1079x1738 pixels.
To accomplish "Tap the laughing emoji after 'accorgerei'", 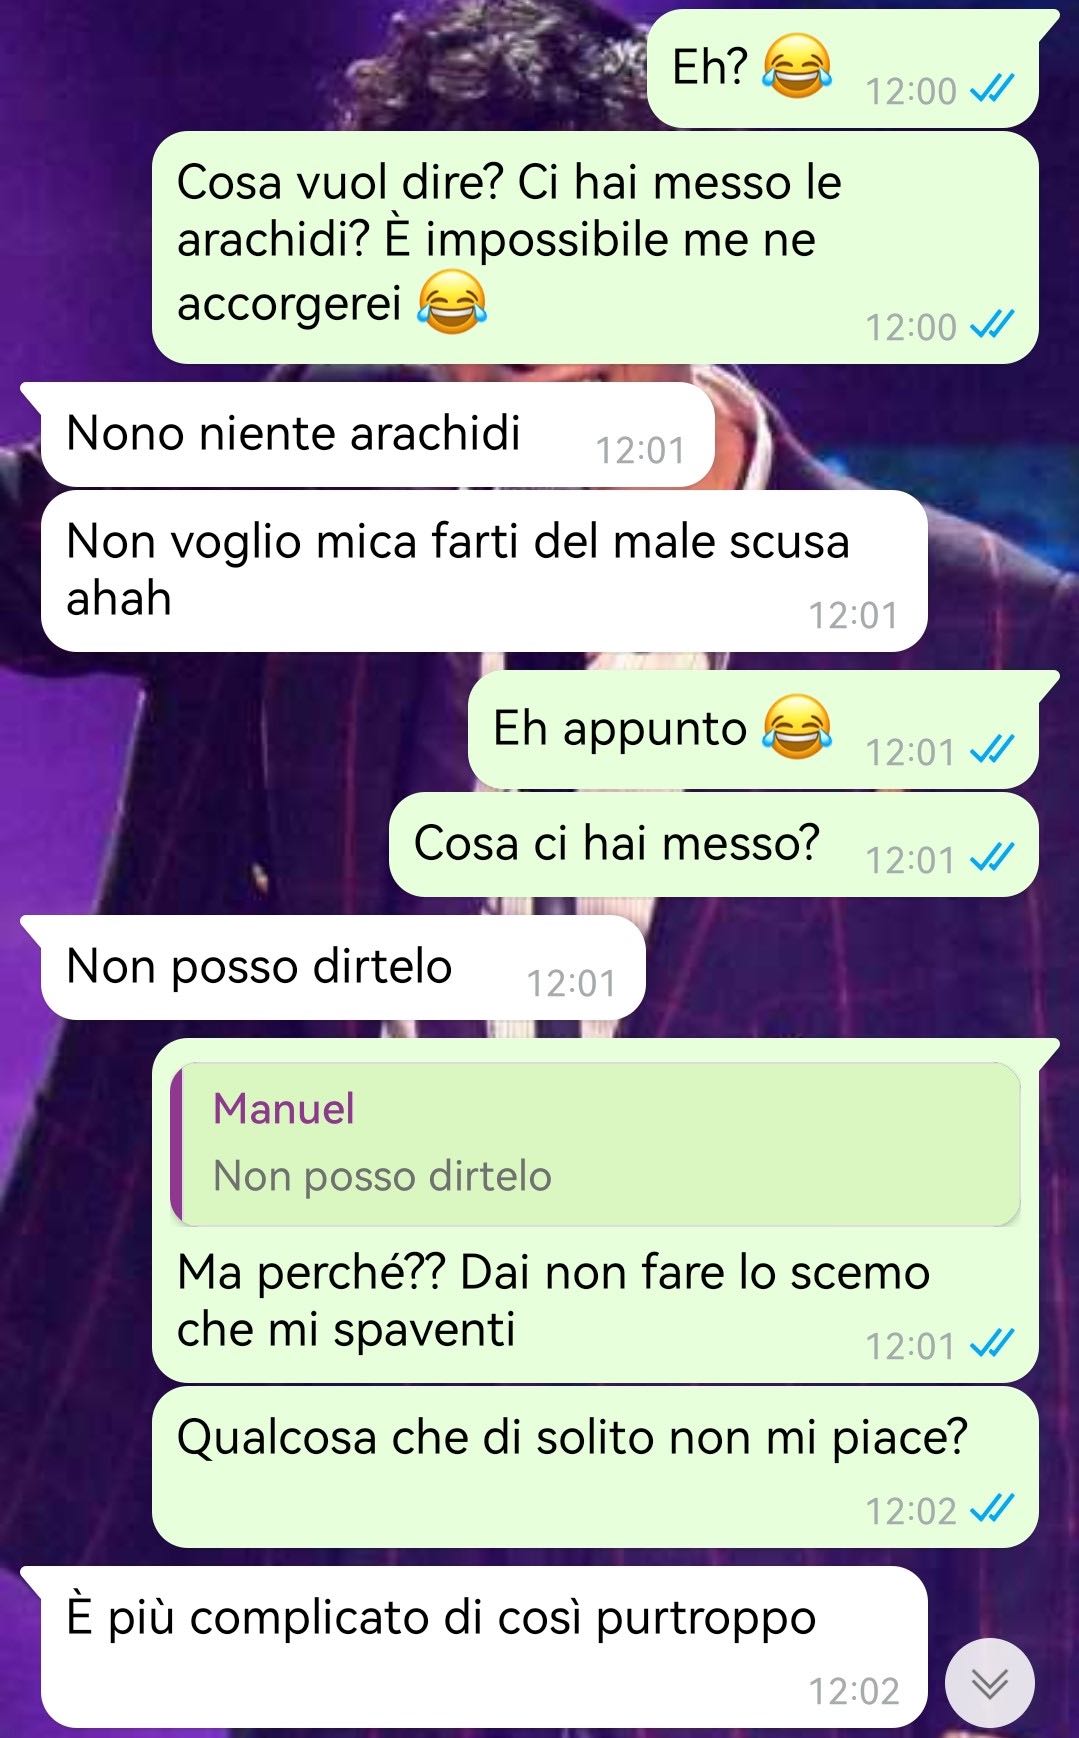I will (452, 301).
